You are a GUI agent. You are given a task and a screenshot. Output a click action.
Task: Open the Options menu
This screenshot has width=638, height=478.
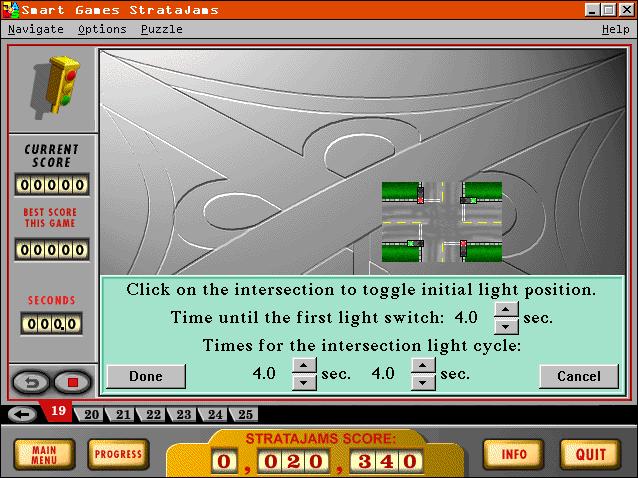(x=102, y=29)
